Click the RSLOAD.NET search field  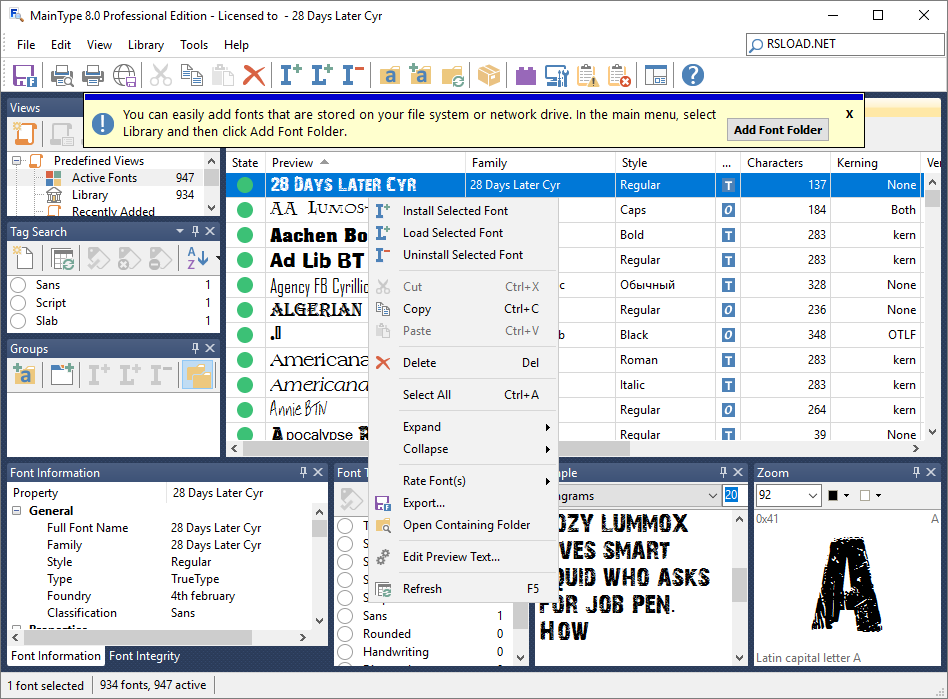pos(845,44)
